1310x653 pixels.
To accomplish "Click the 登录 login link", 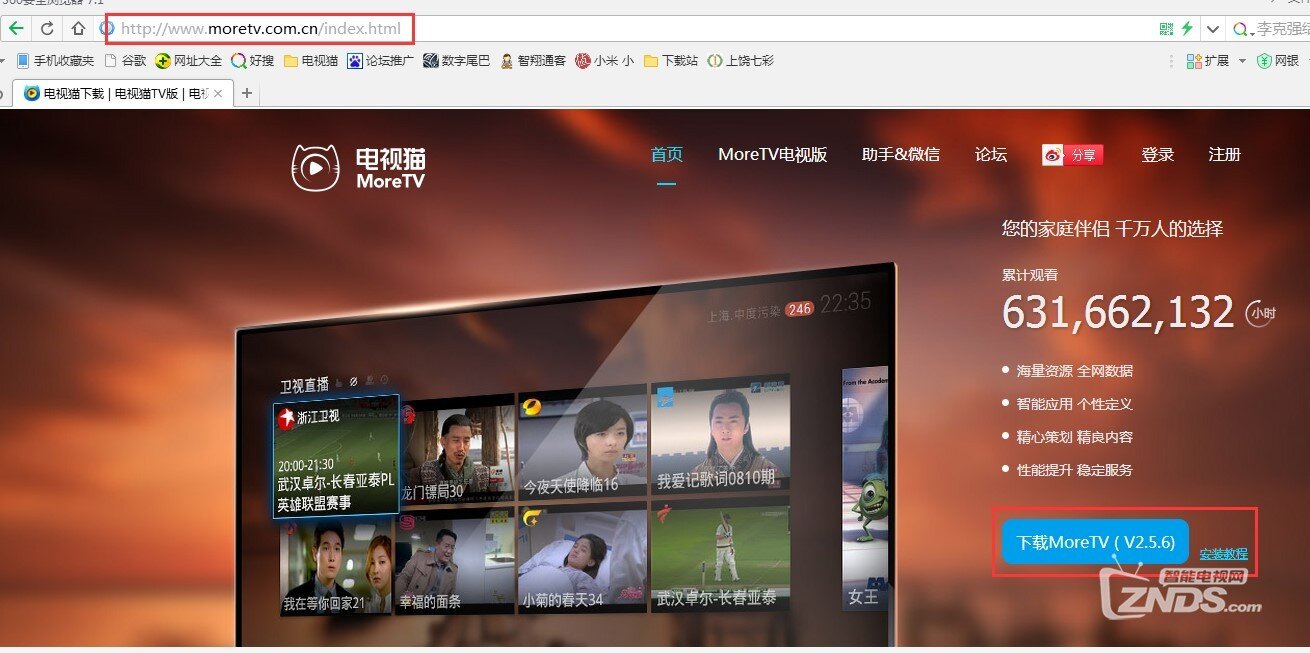I will tap(1158, 155).
